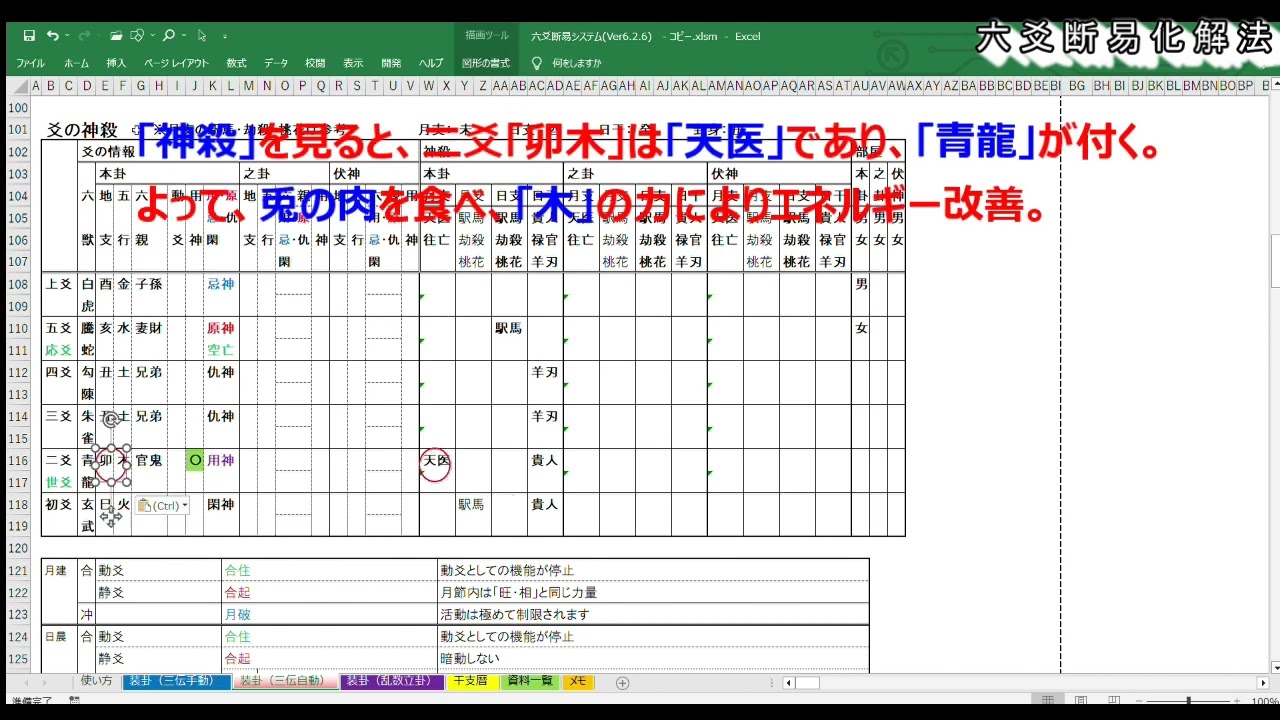1280x720 pixels.
Task: Expand the magnifier icon dropdown arrow
Action: [x=182, y=37]
